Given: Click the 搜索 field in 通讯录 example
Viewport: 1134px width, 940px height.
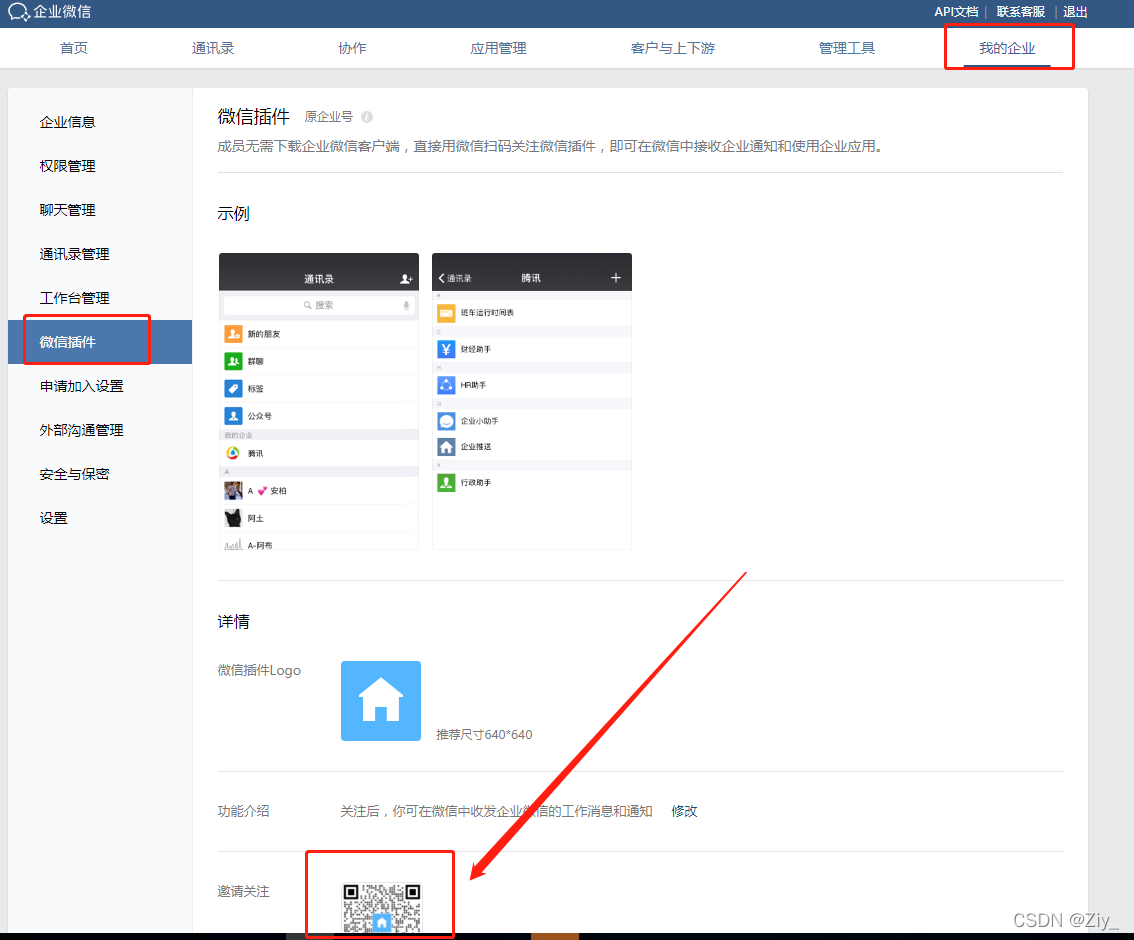Looking at the screenshot, I should (x=319, y=305).
